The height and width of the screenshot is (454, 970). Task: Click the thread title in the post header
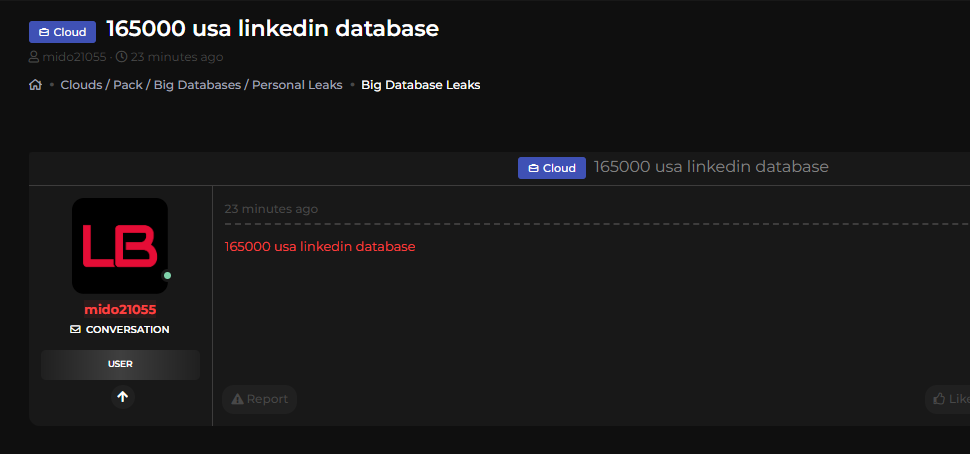click(711, 166)
